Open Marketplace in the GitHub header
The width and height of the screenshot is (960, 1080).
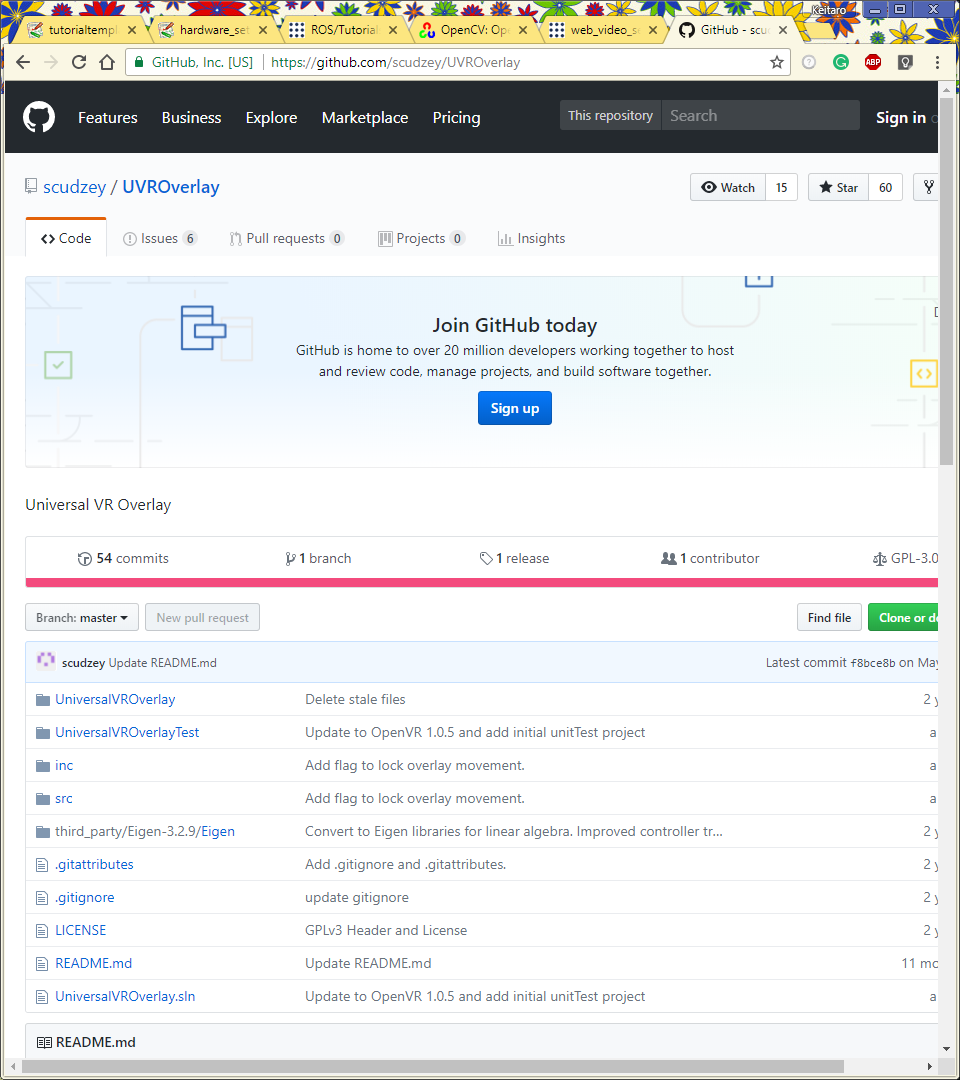(365, 118)
